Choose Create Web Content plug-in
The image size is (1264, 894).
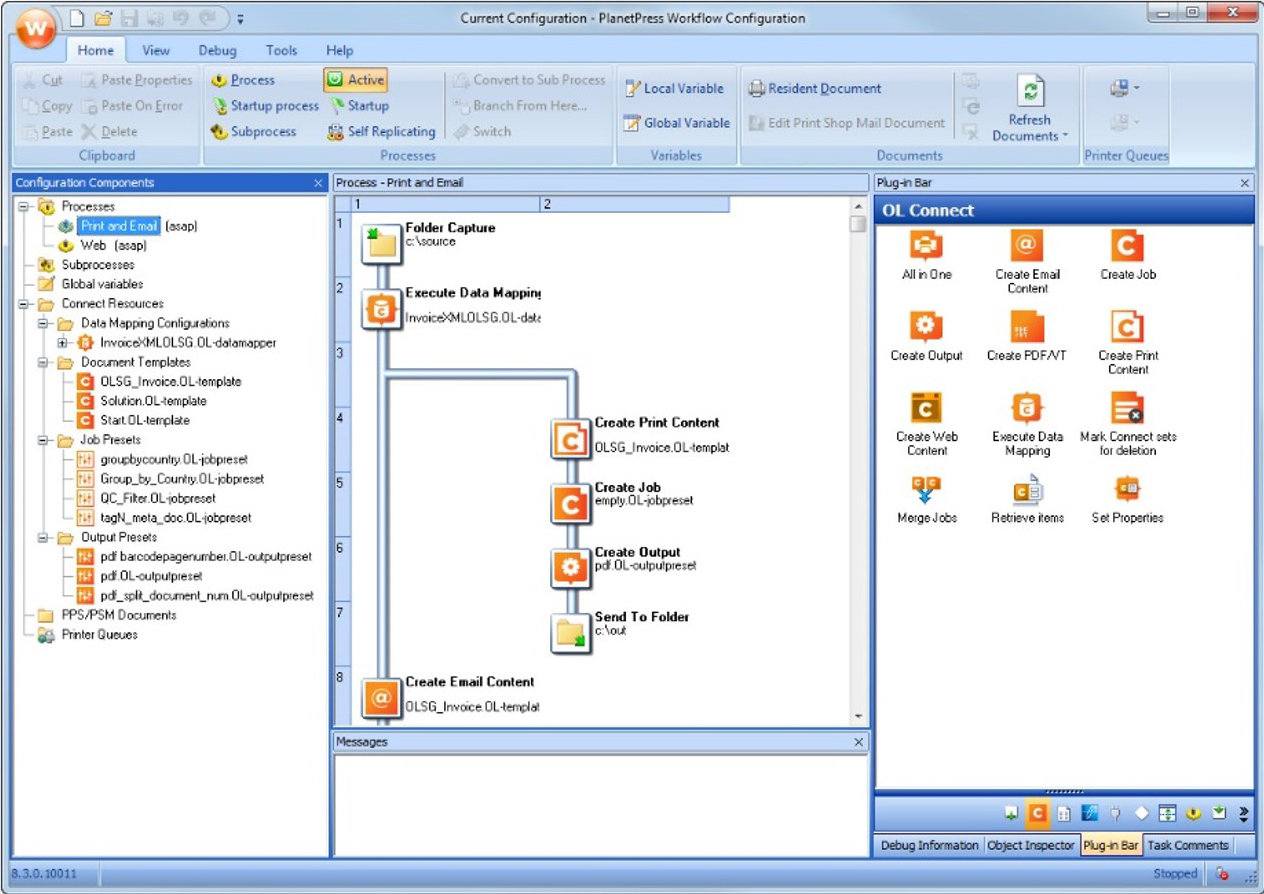point(927,424)
